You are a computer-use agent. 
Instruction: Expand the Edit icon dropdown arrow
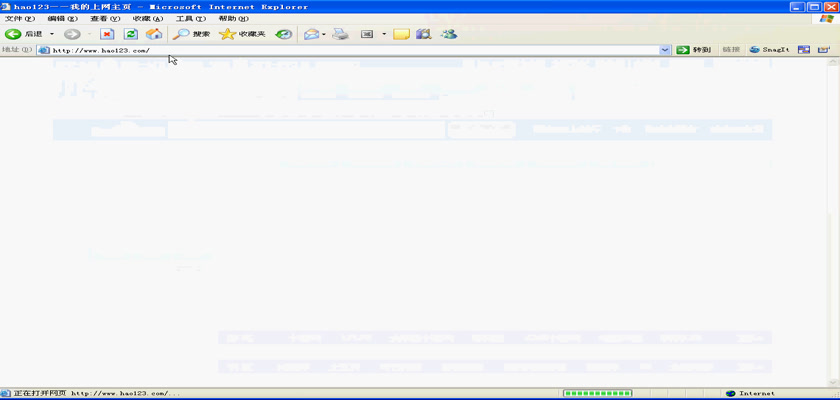click(x=384, y=34)
